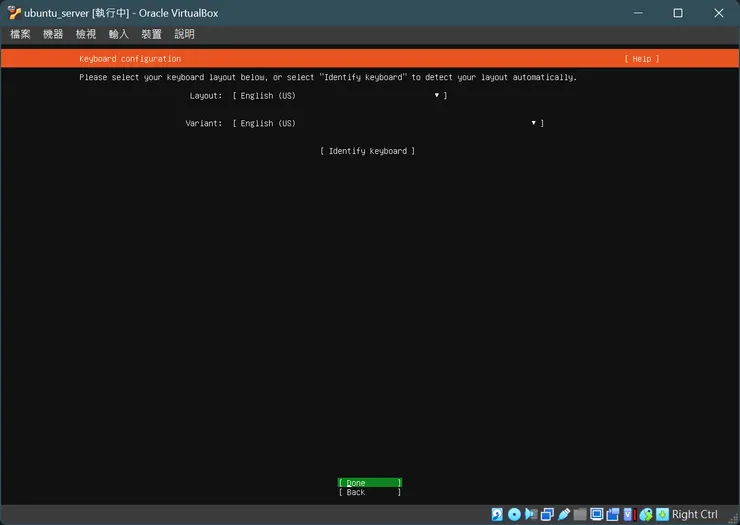Open the 說明 (Help) menu
The height and width of the screenshot is (525, 740).
185,34
